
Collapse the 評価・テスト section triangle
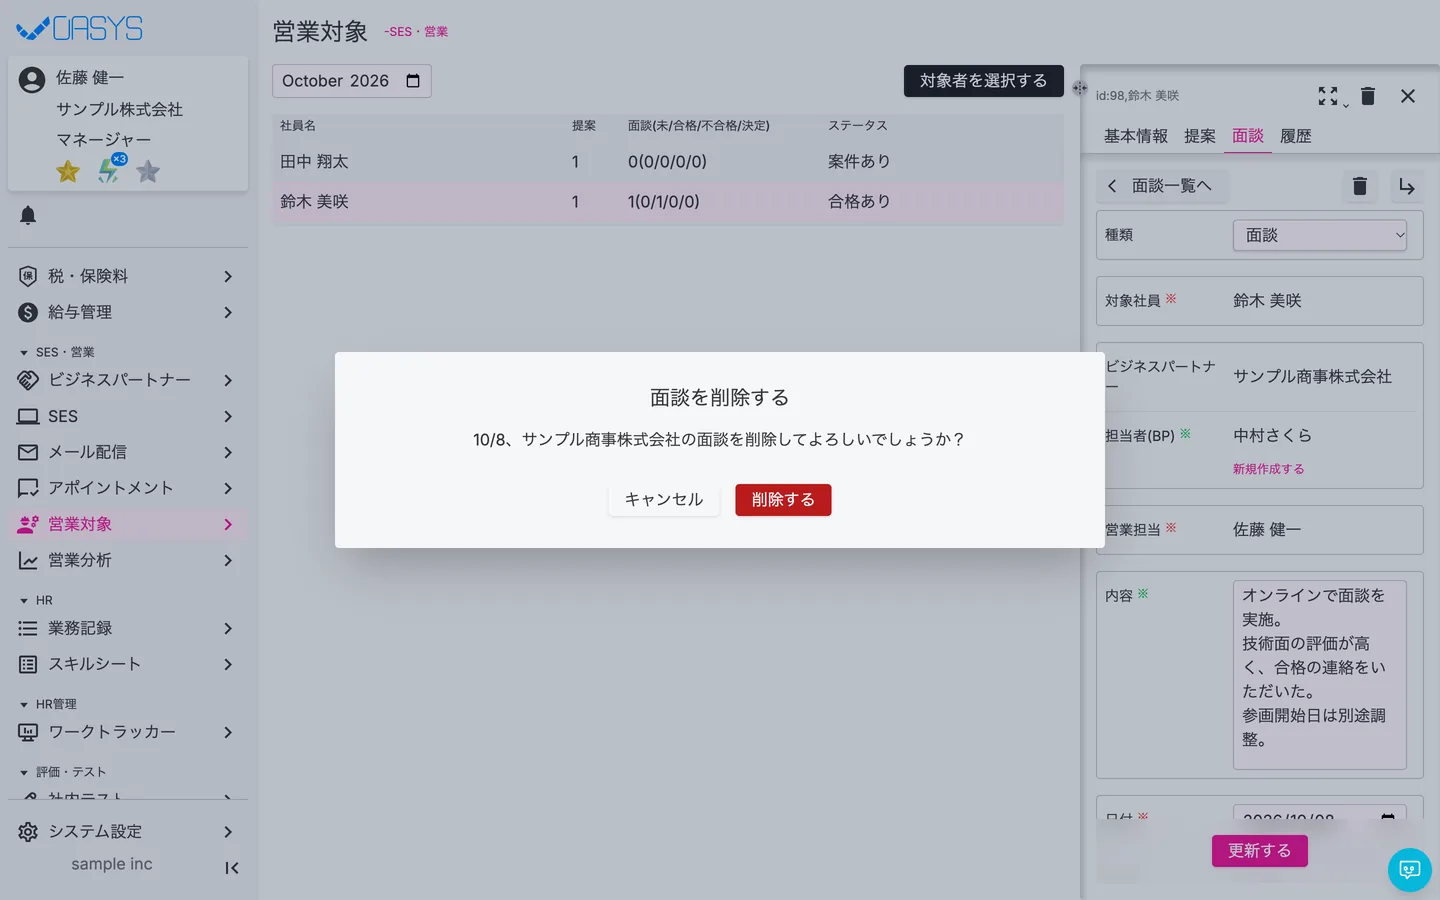click(x=24, y=773)
